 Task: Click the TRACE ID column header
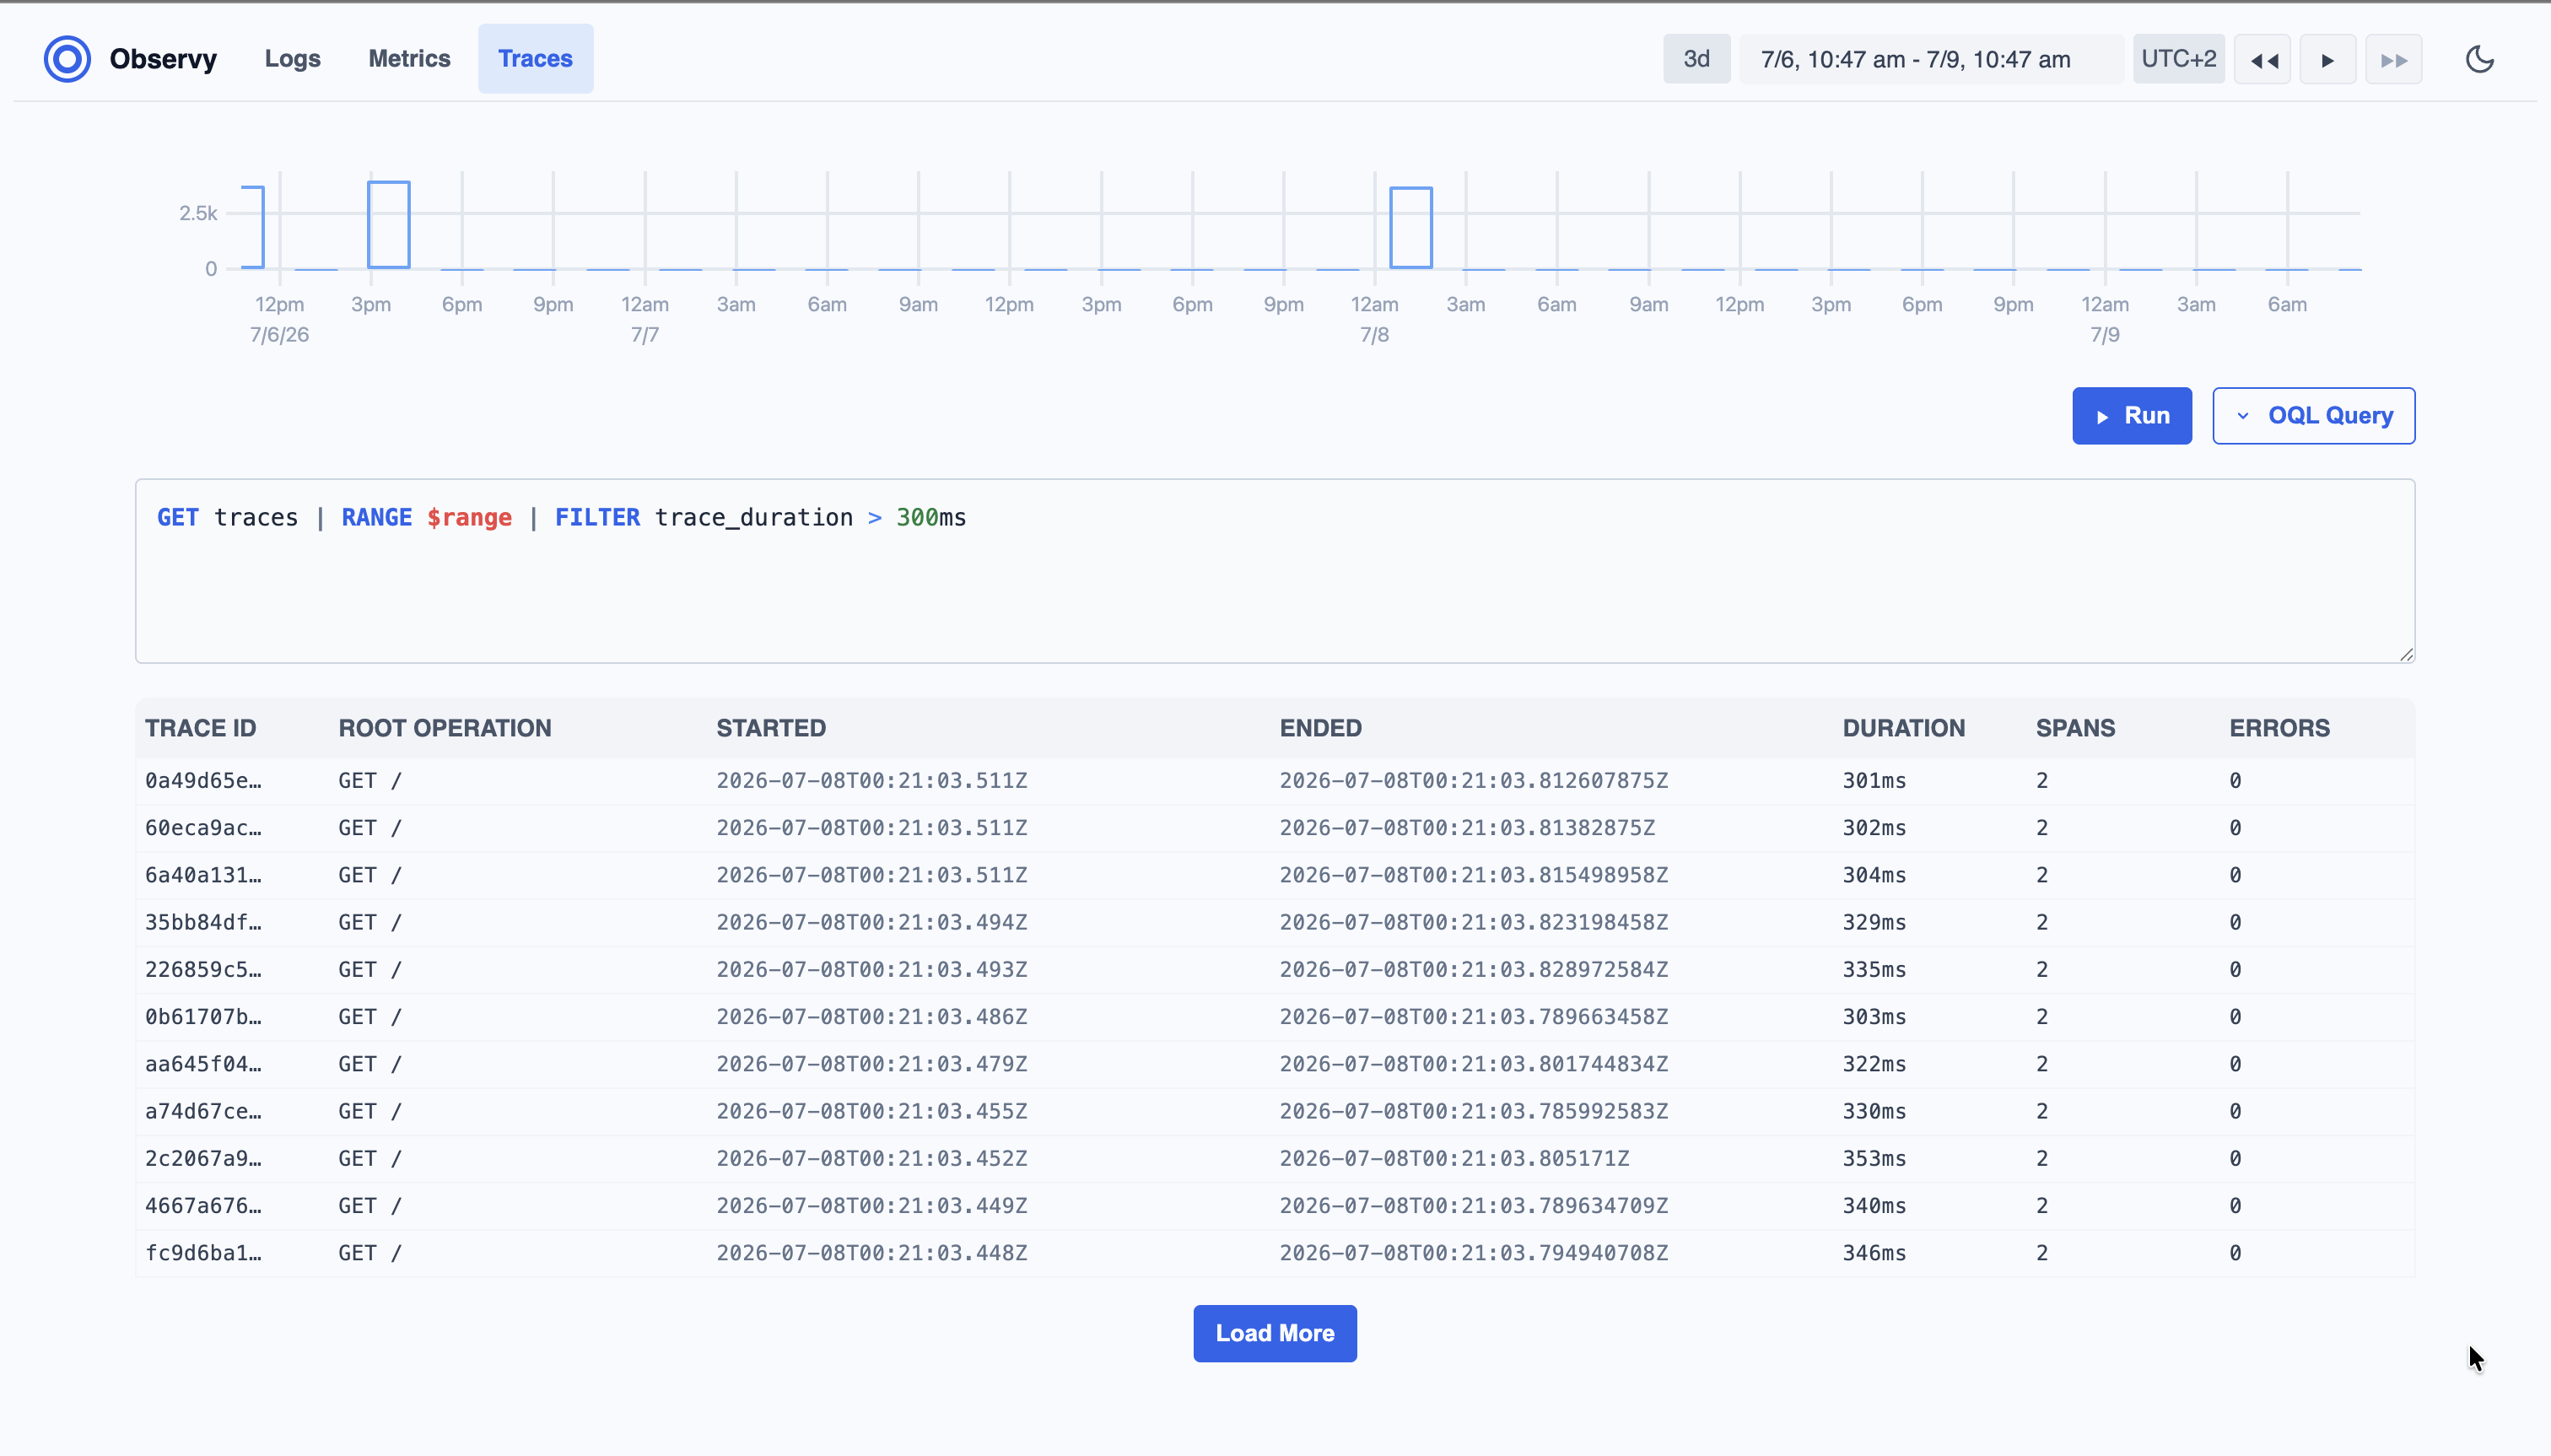click(201, 728)
